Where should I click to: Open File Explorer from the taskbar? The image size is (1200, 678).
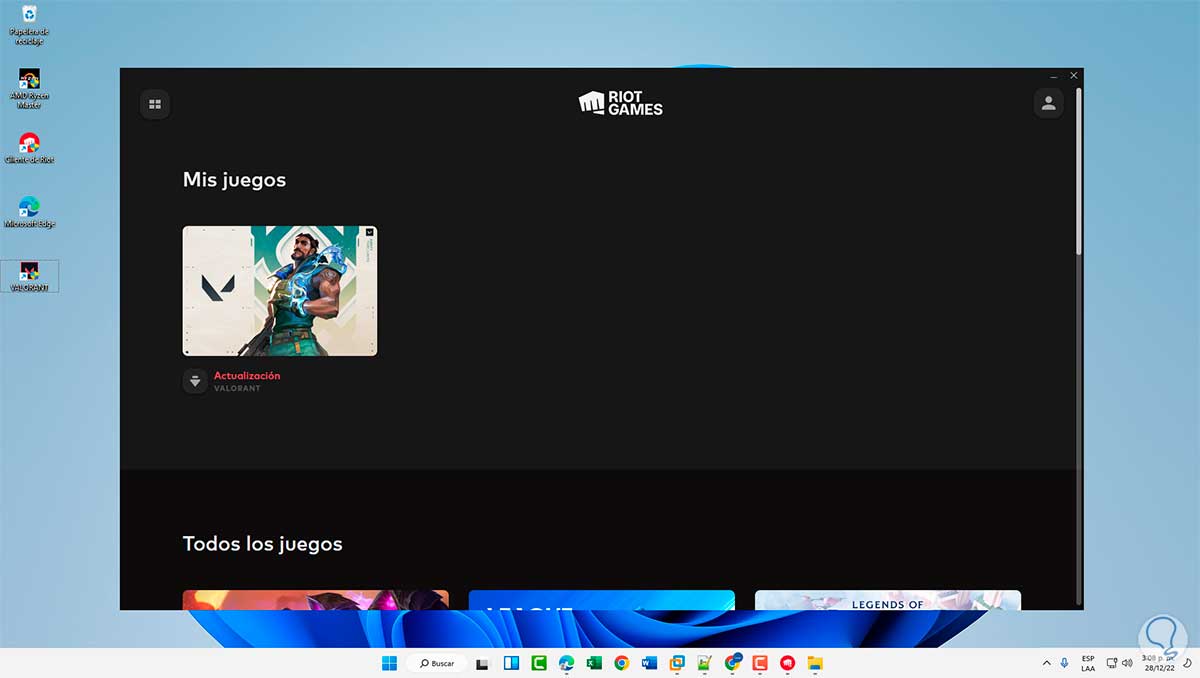coord(815,663)
